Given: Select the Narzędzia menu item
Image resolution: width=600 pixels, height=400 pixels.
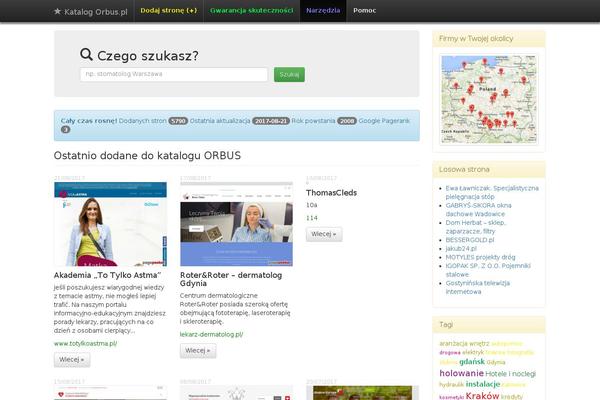Looking at the screenshot, I should point(323,11).
